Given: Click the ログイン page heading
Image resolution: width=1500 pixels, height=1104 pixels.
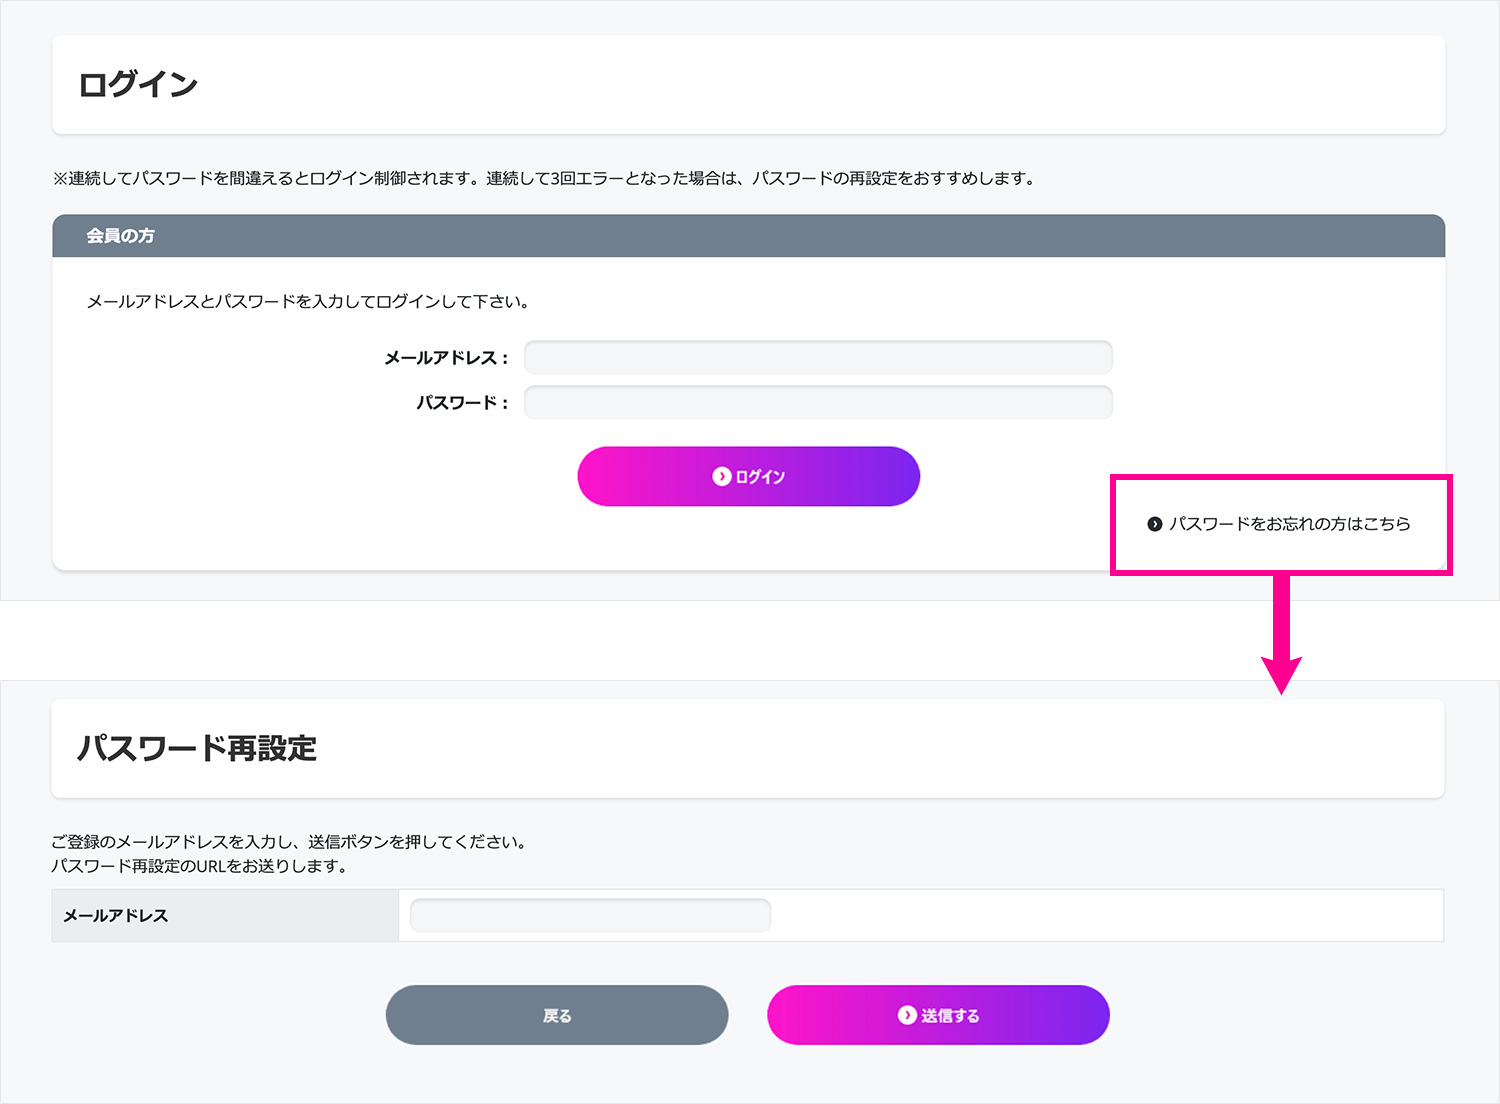Looking at the screenshot, I should [x=138, y=85].
